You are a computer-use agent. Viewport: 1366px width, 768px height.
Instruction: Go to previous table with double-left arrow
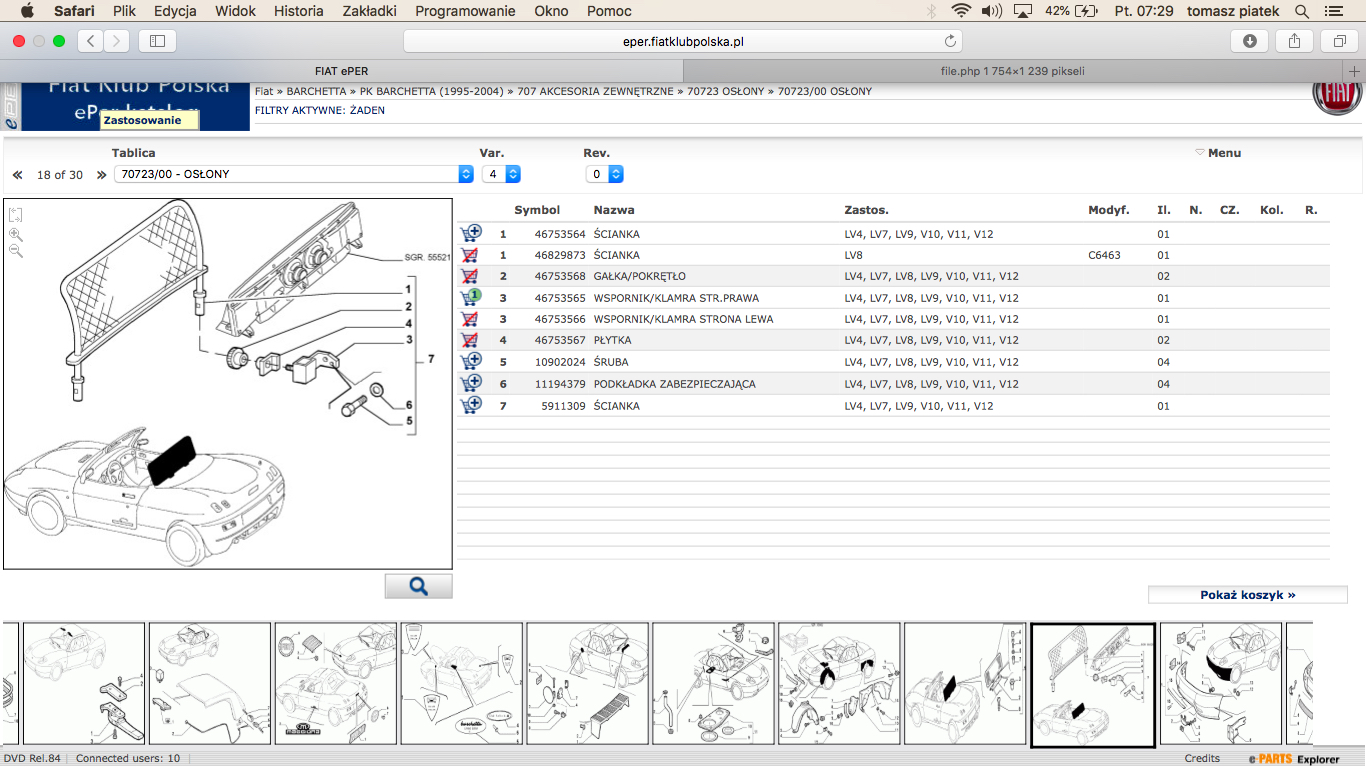[17, 175]
